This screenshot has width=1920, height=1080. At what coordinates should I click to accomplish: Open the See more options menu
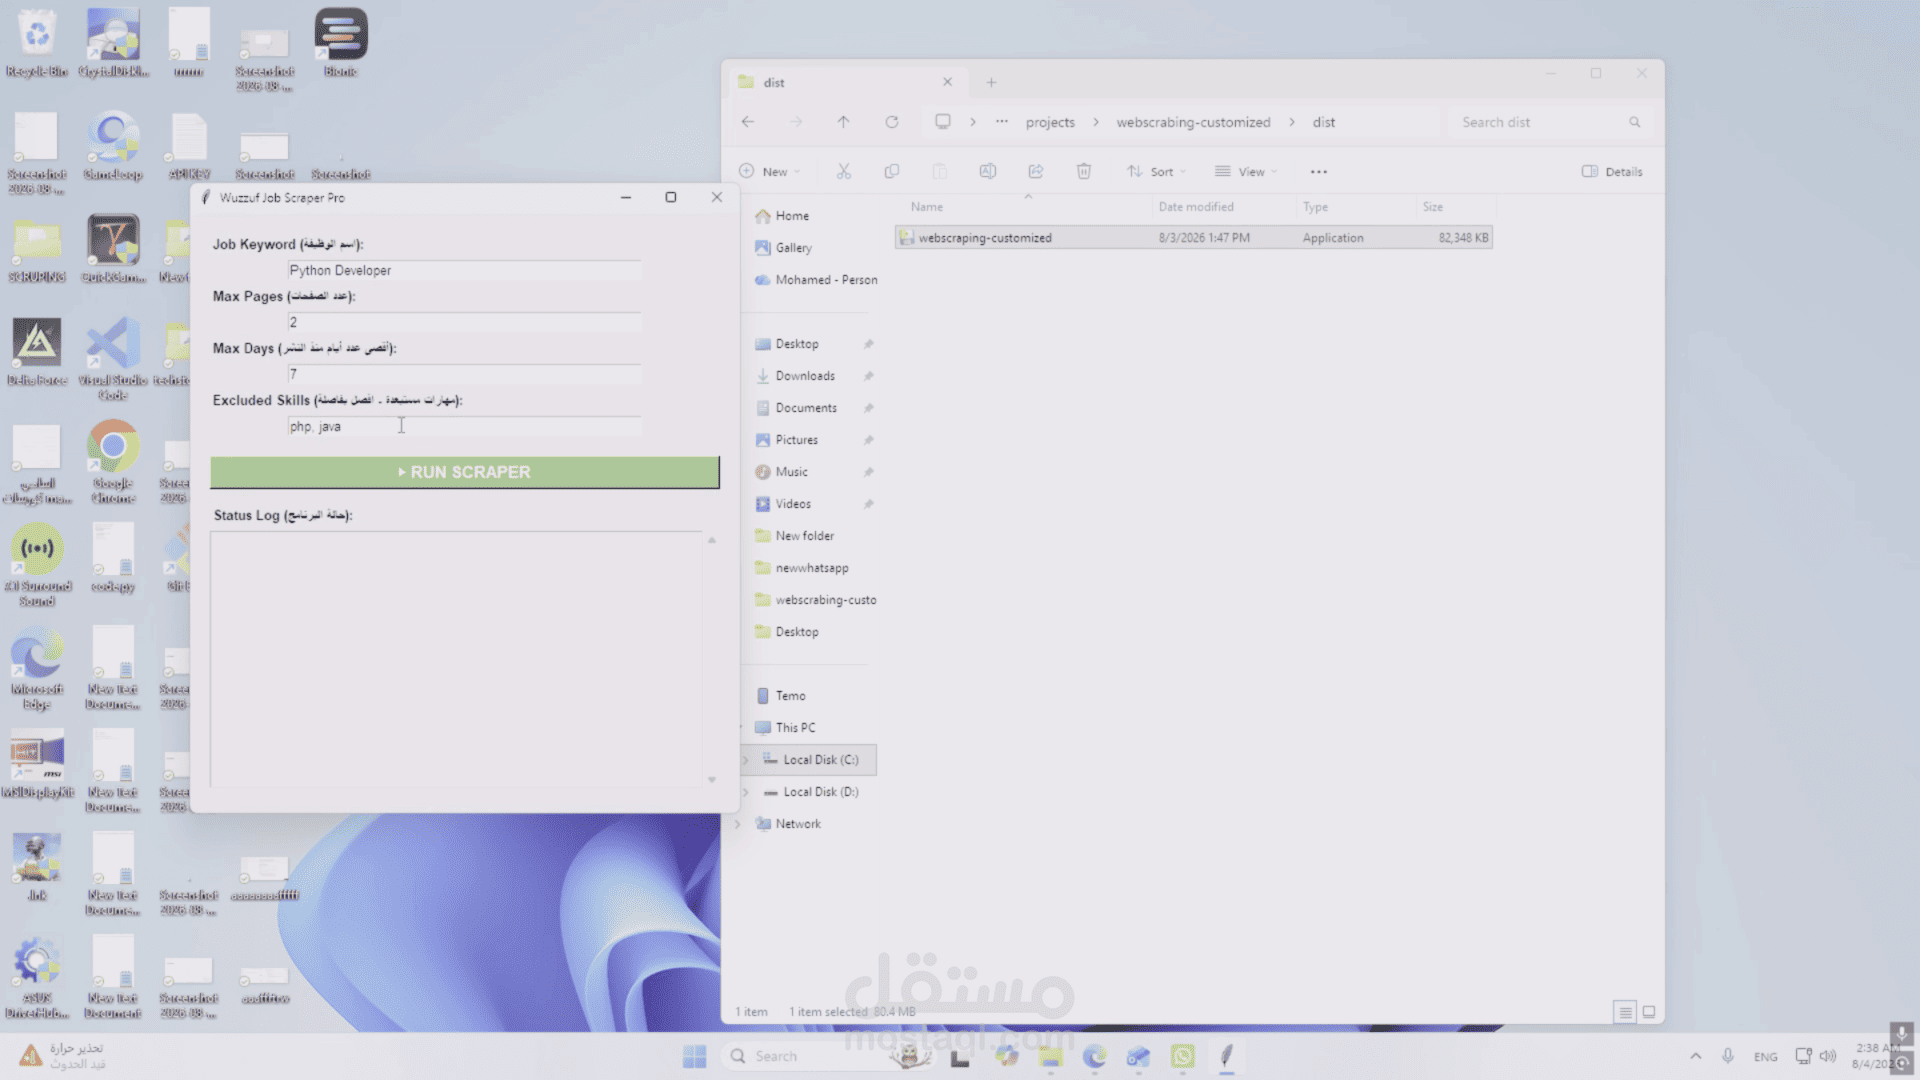click(x=1319, y=172)
